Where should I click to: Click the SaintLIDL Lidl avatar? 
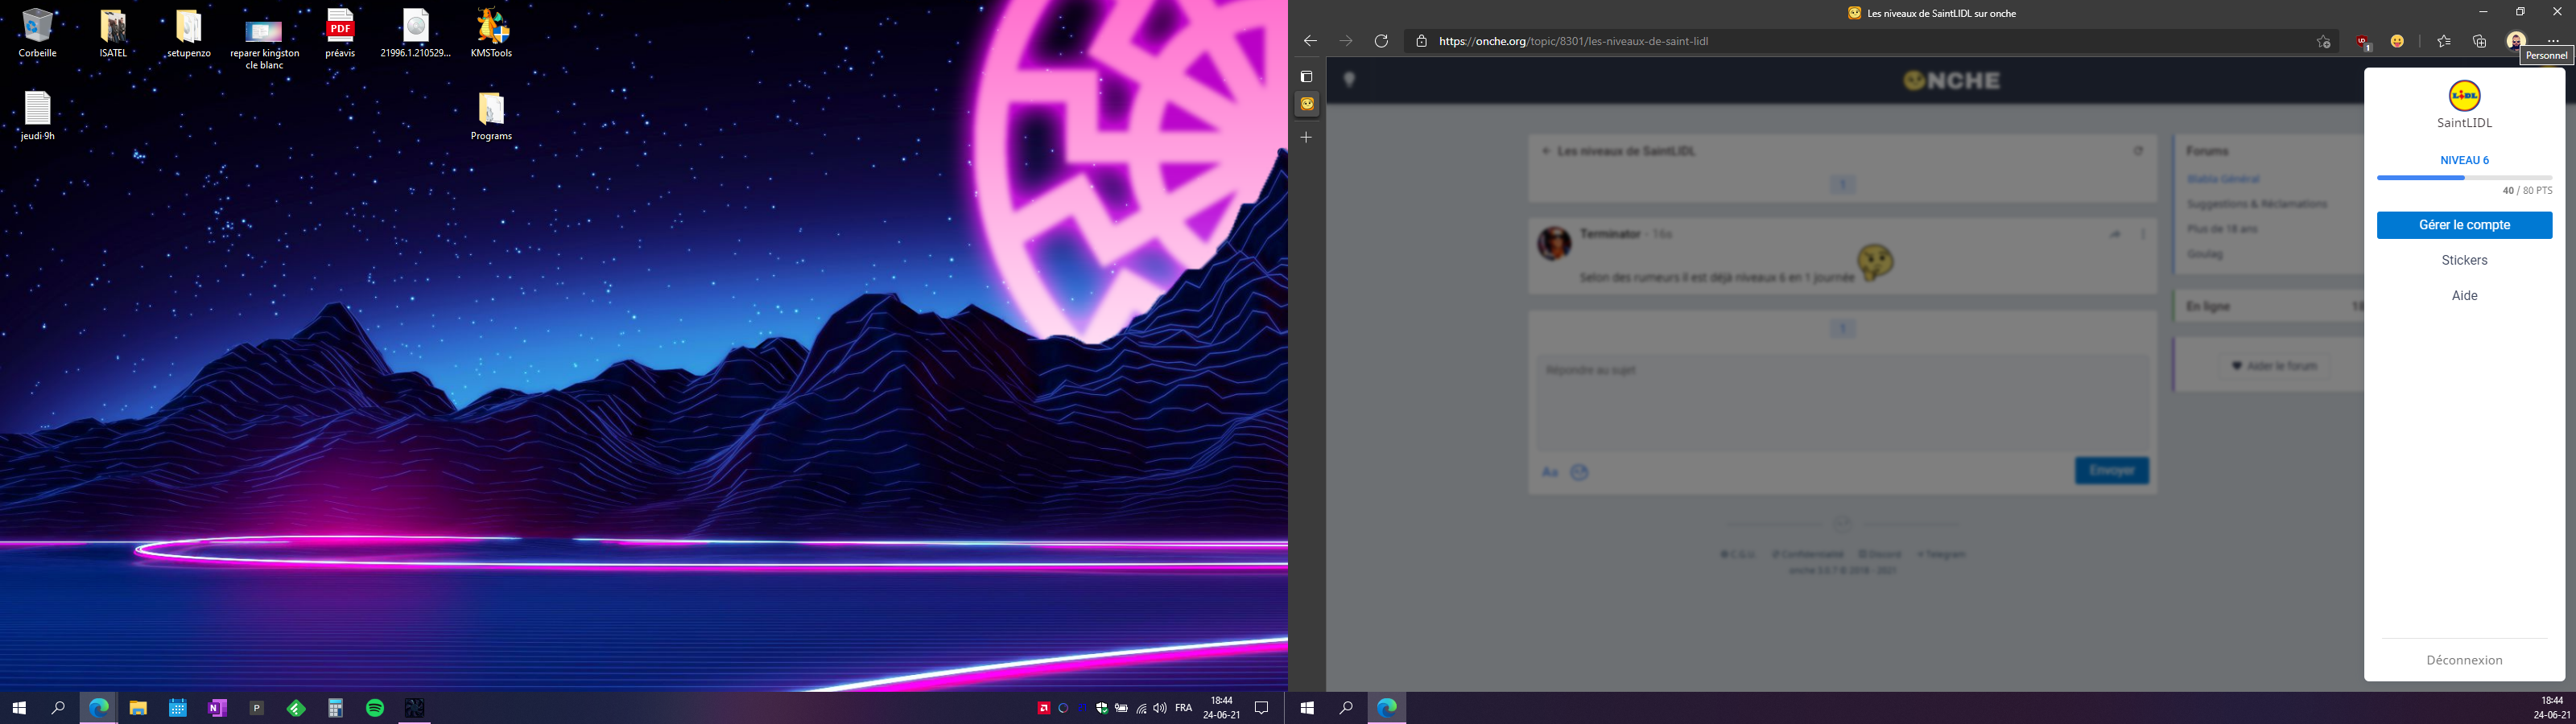point(2464,96)
